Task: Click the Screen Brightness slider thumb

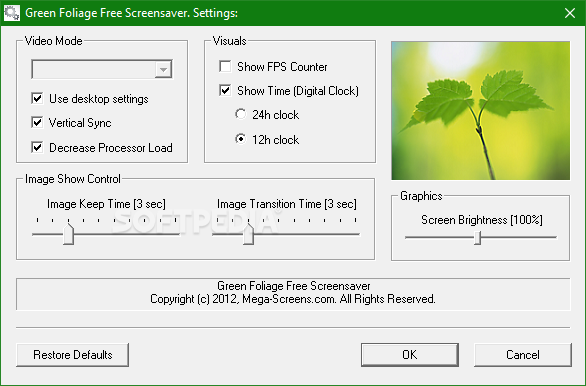Action: tap(477, 238)
